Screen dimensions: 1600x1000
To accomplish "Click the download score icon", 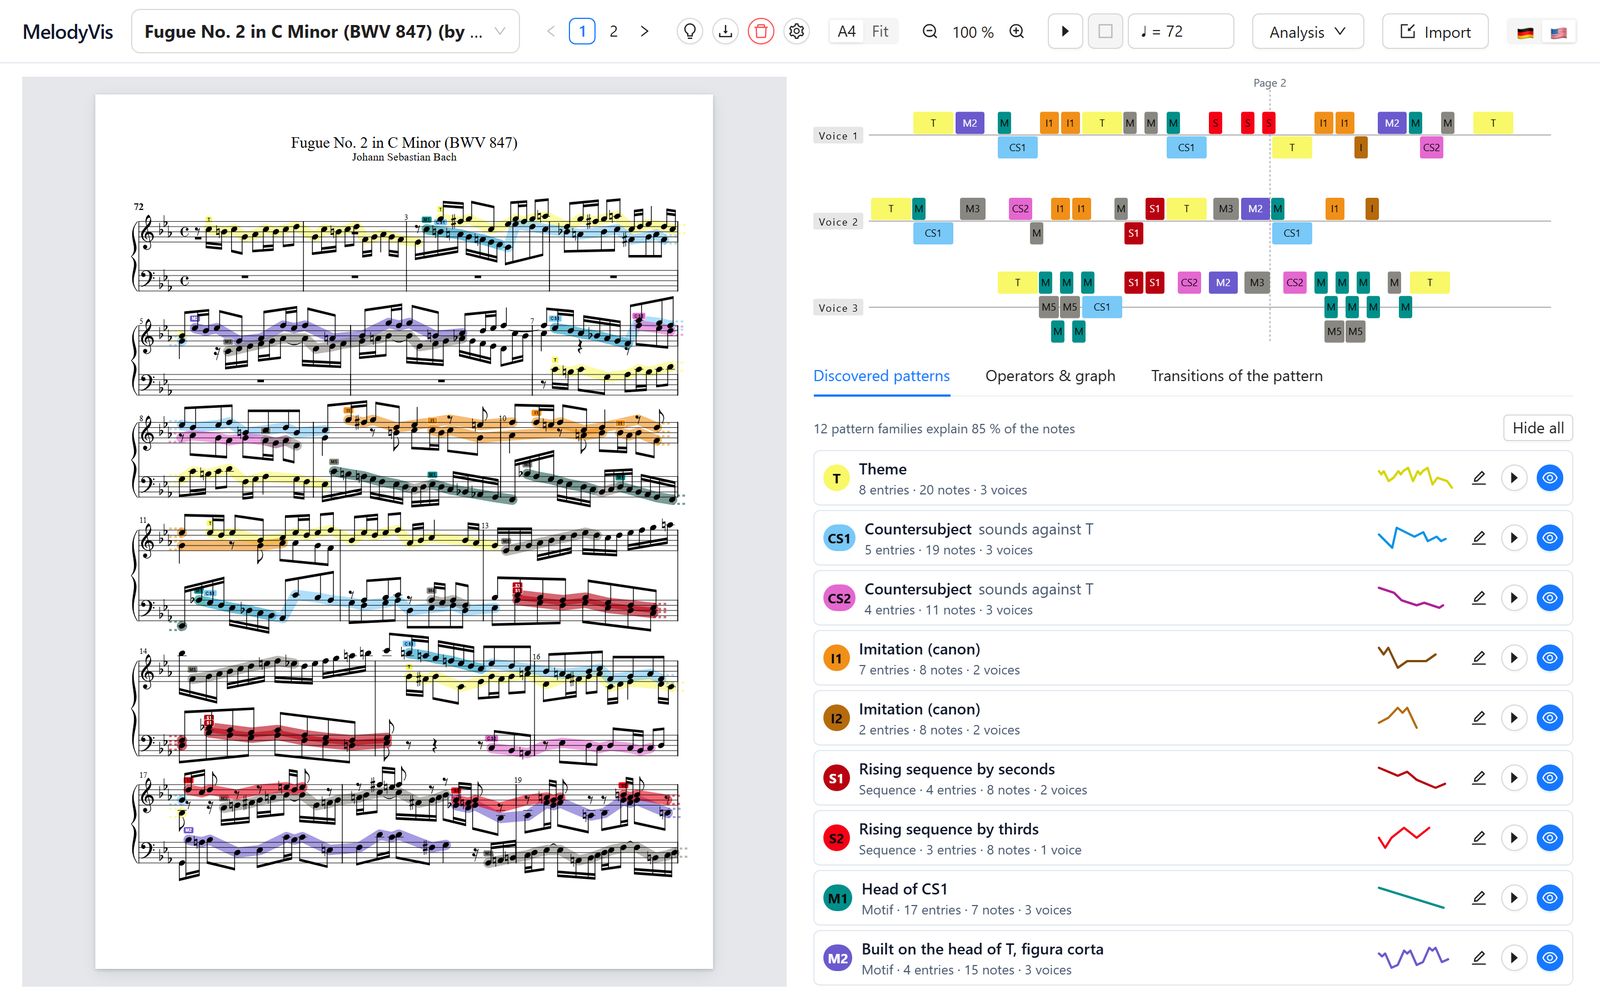I will (x=725, y=31).
